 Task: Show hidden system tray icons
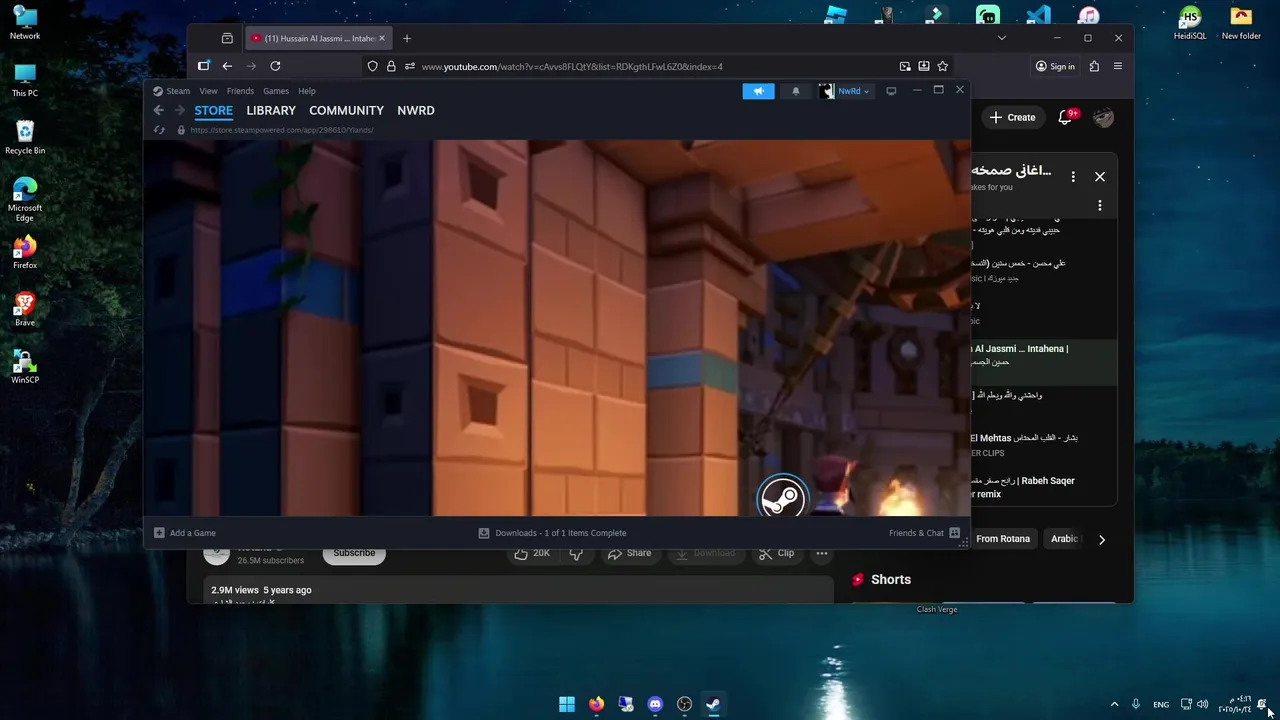(x=1114, y=704)
